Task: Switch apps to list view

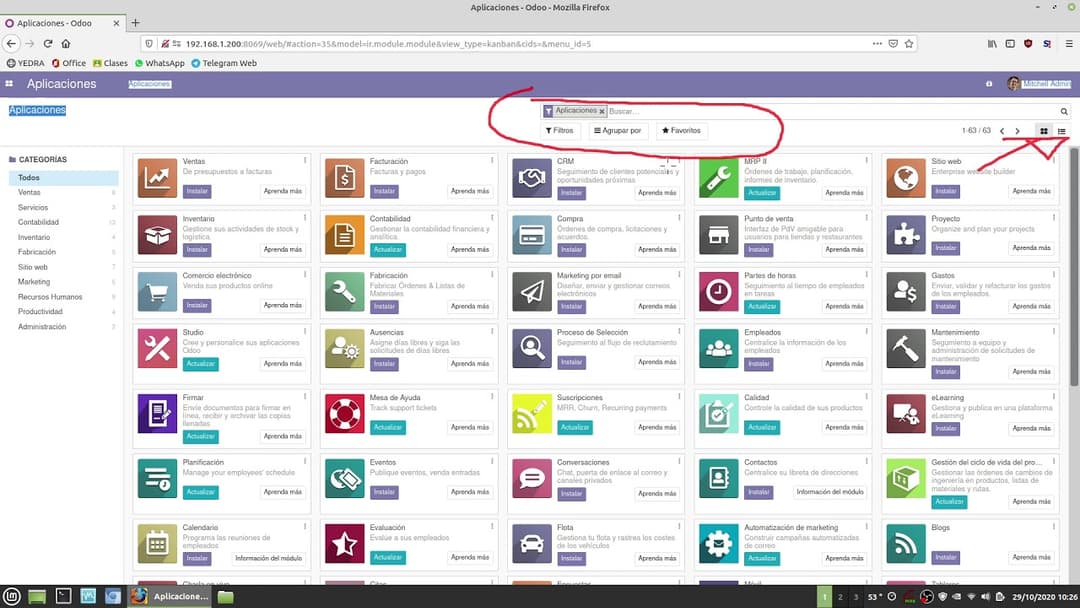Action: [1061, 131]
